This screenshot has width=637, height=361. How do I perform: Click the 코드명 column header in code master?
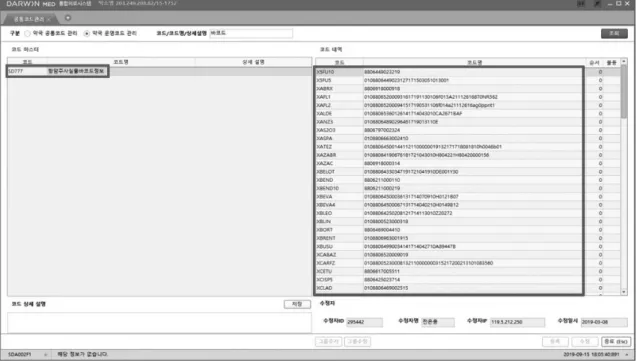(121, 62)
